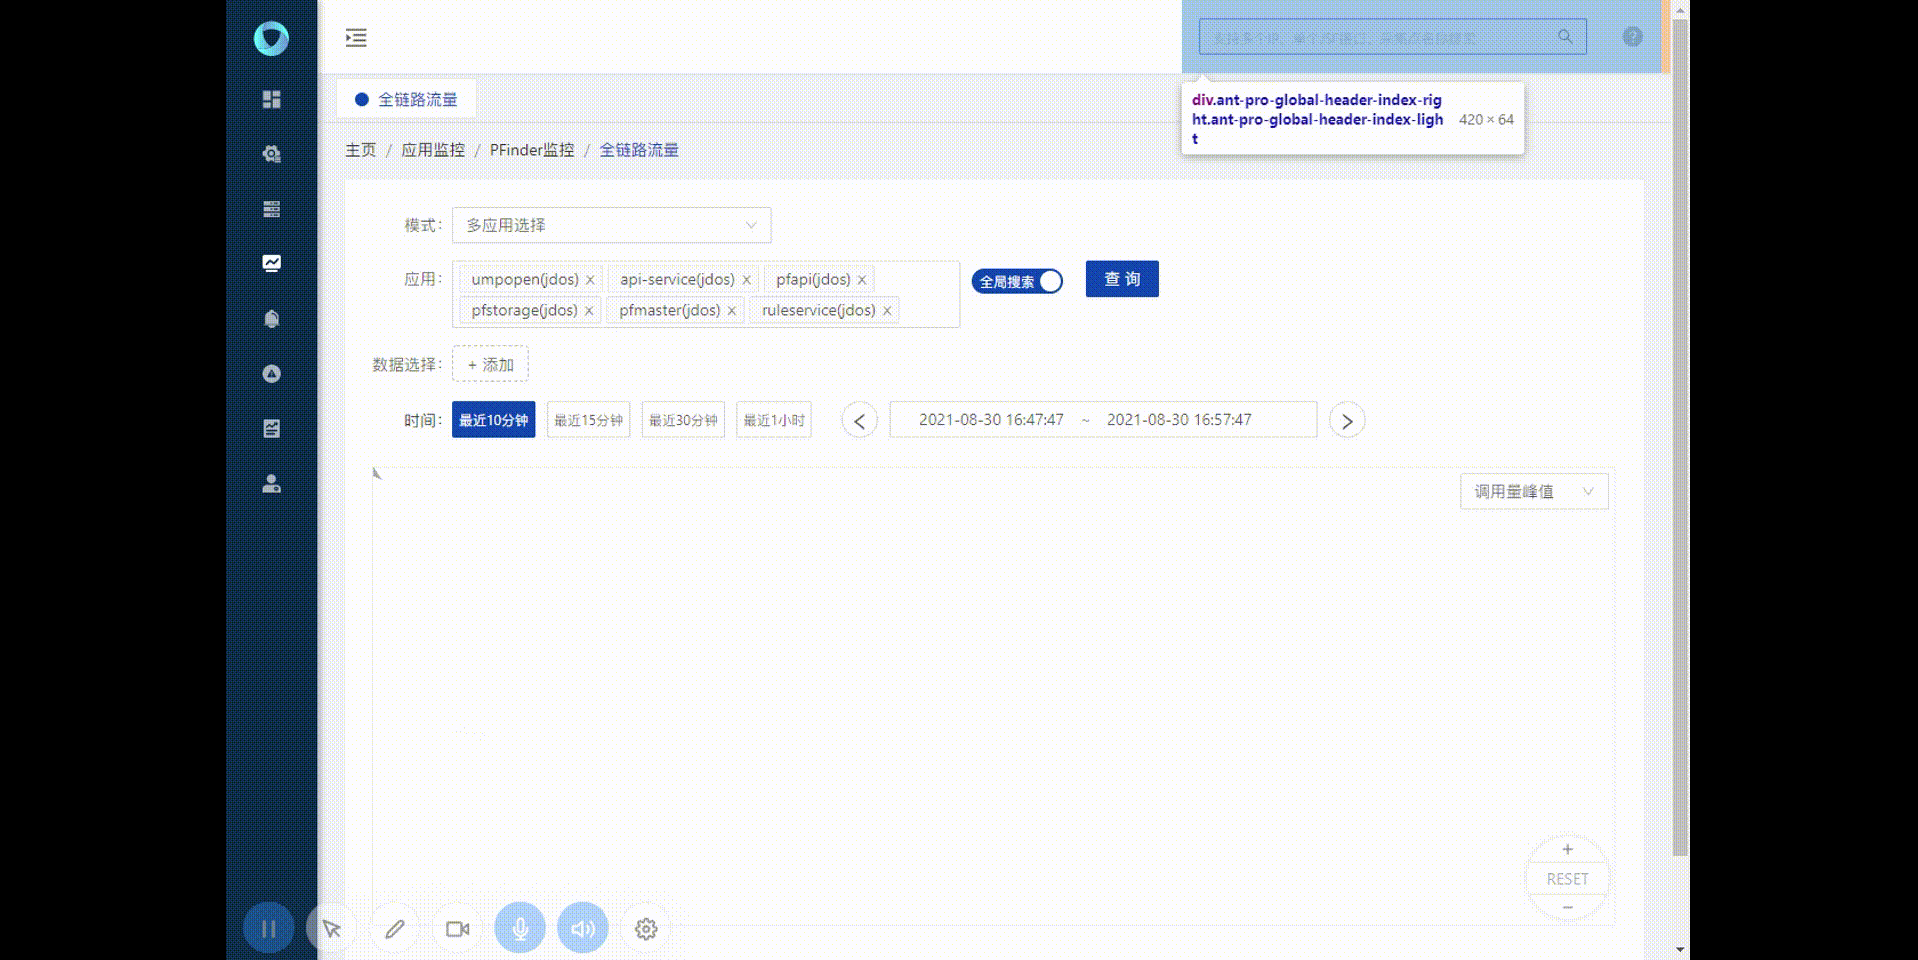This screenshot has height=960, width=1918.
Task: Toggle the speaker audio in the recording toolbar
Action: coord(583,929)
